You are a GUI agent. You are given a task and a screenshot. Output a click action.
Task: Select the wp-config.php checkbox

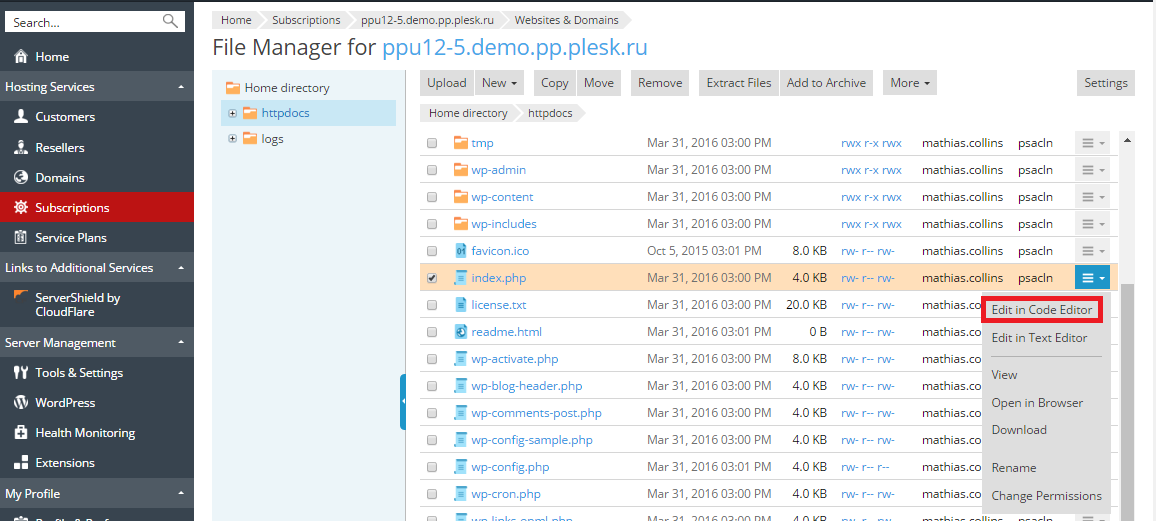pos(432,467)
